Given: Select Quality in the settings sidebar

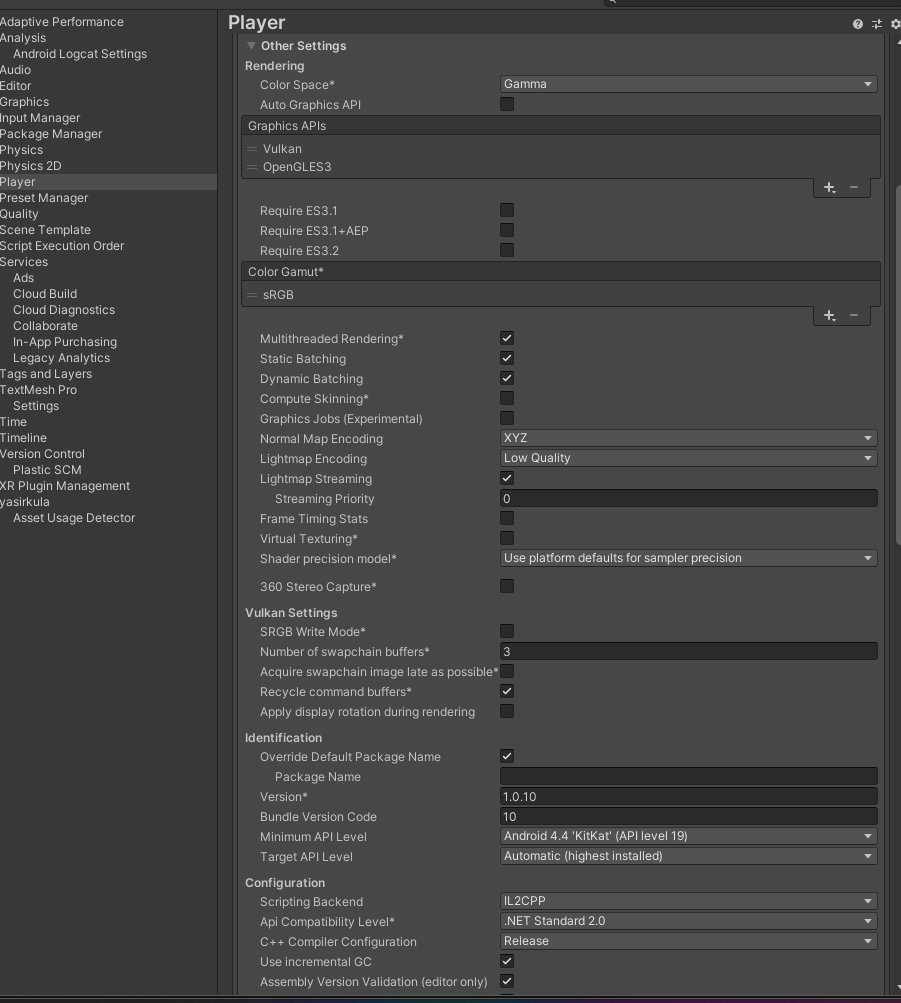Looking at the screenshot, I should click(x=19, y=214).
